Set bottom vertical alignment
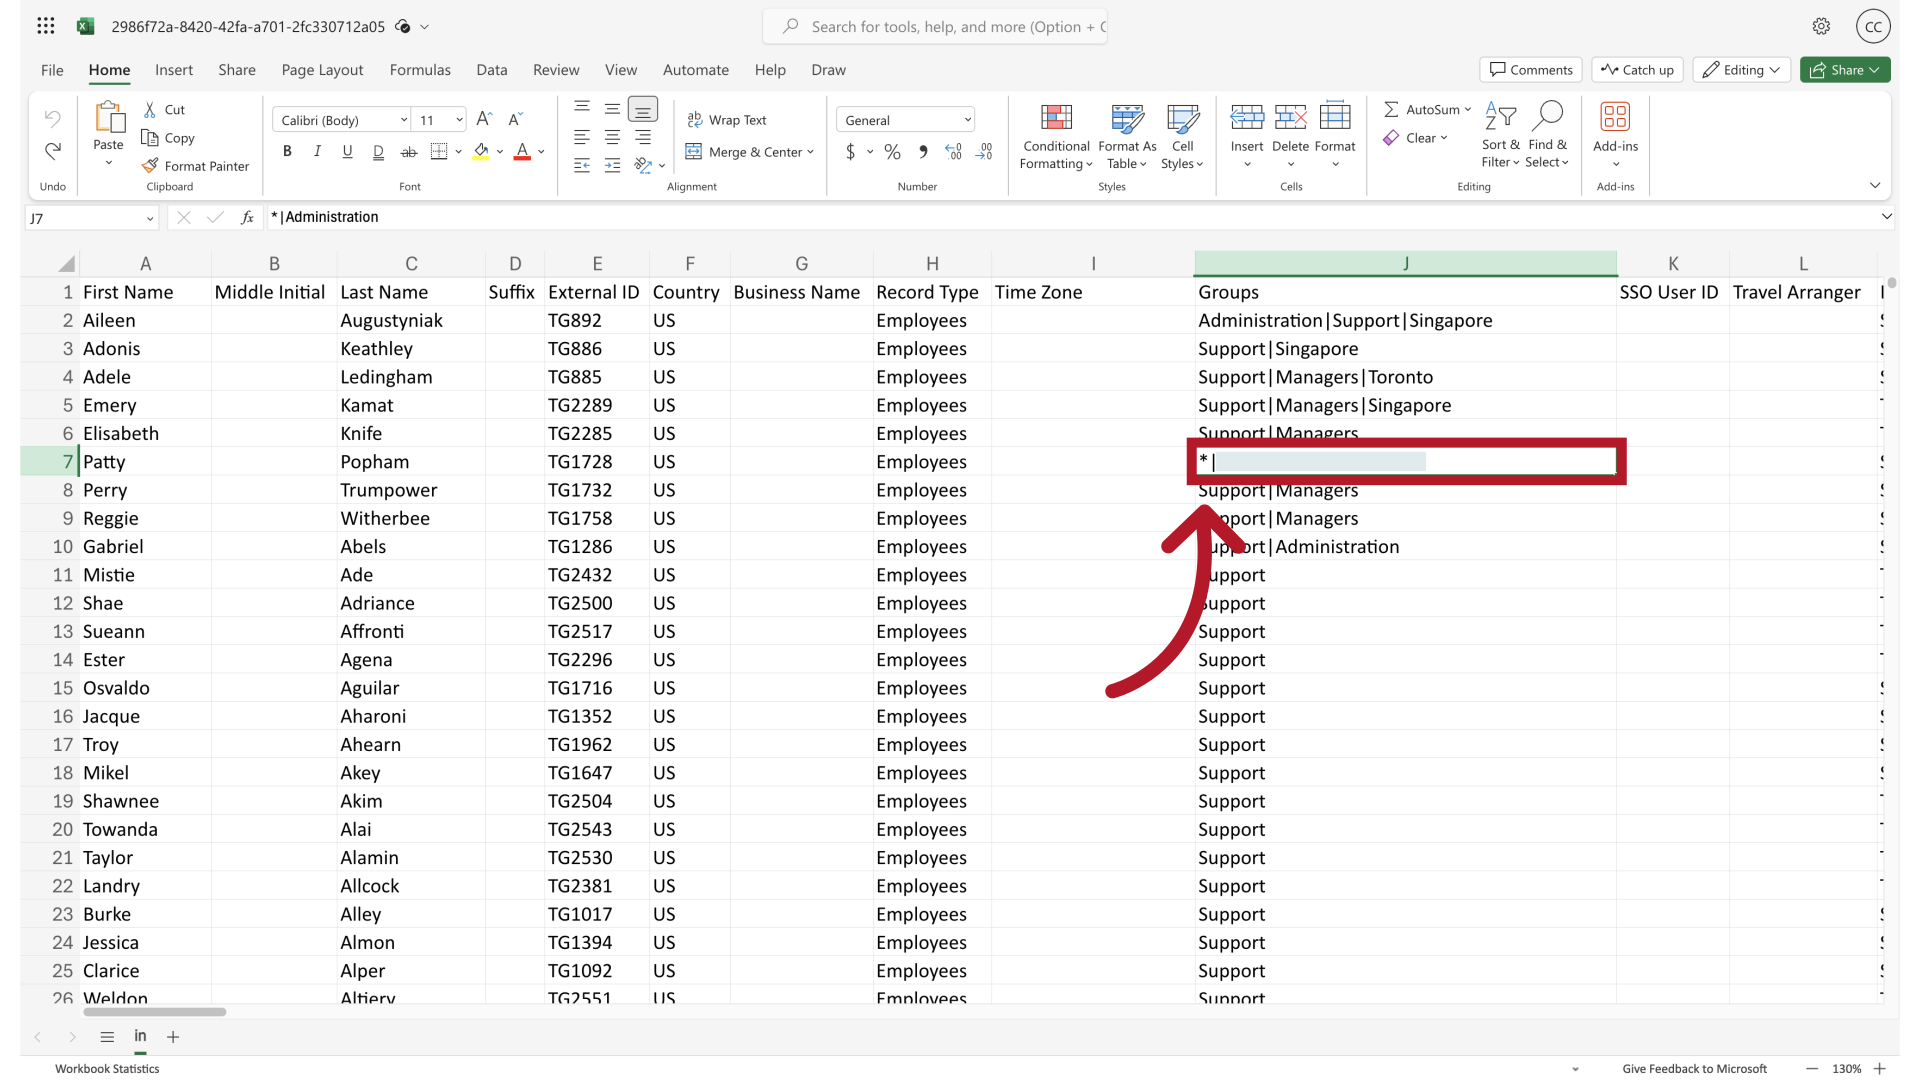 point(643,108)
